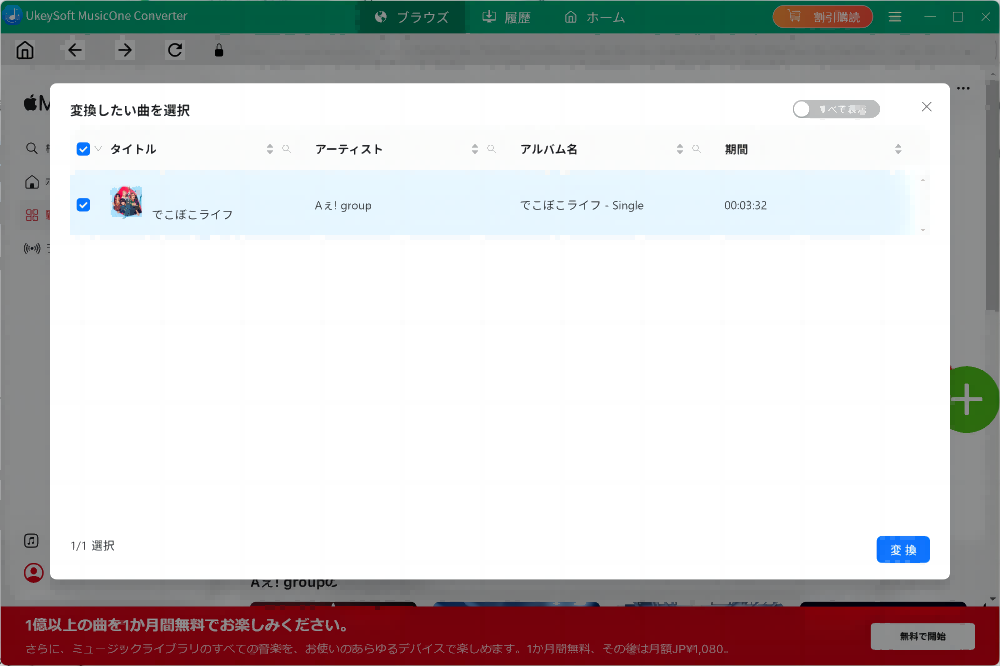The width and height of the screenshot is (1000, 666).
Task: Open the three-dots more menu
Action: coord(963,88)
